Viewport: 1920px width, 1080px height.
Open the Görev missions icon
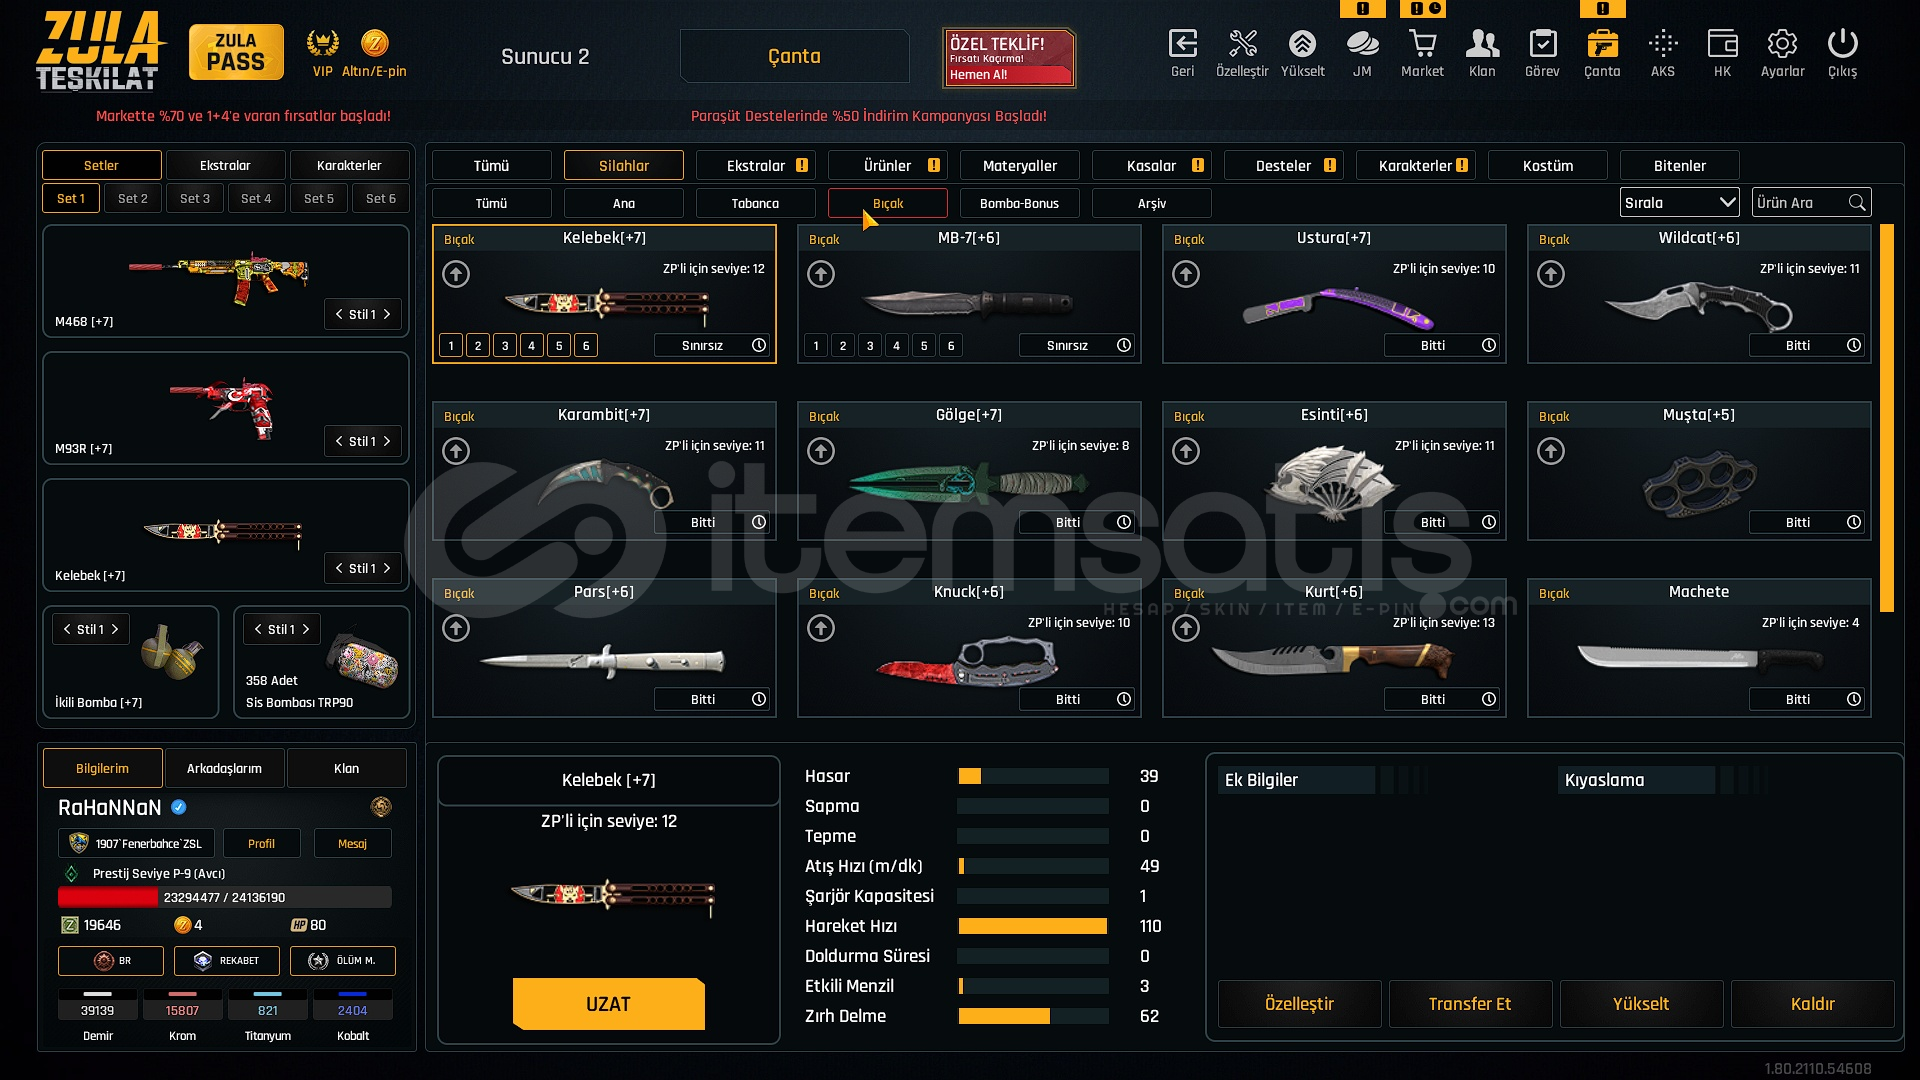pyautogui.click(x=1542, y=44)
